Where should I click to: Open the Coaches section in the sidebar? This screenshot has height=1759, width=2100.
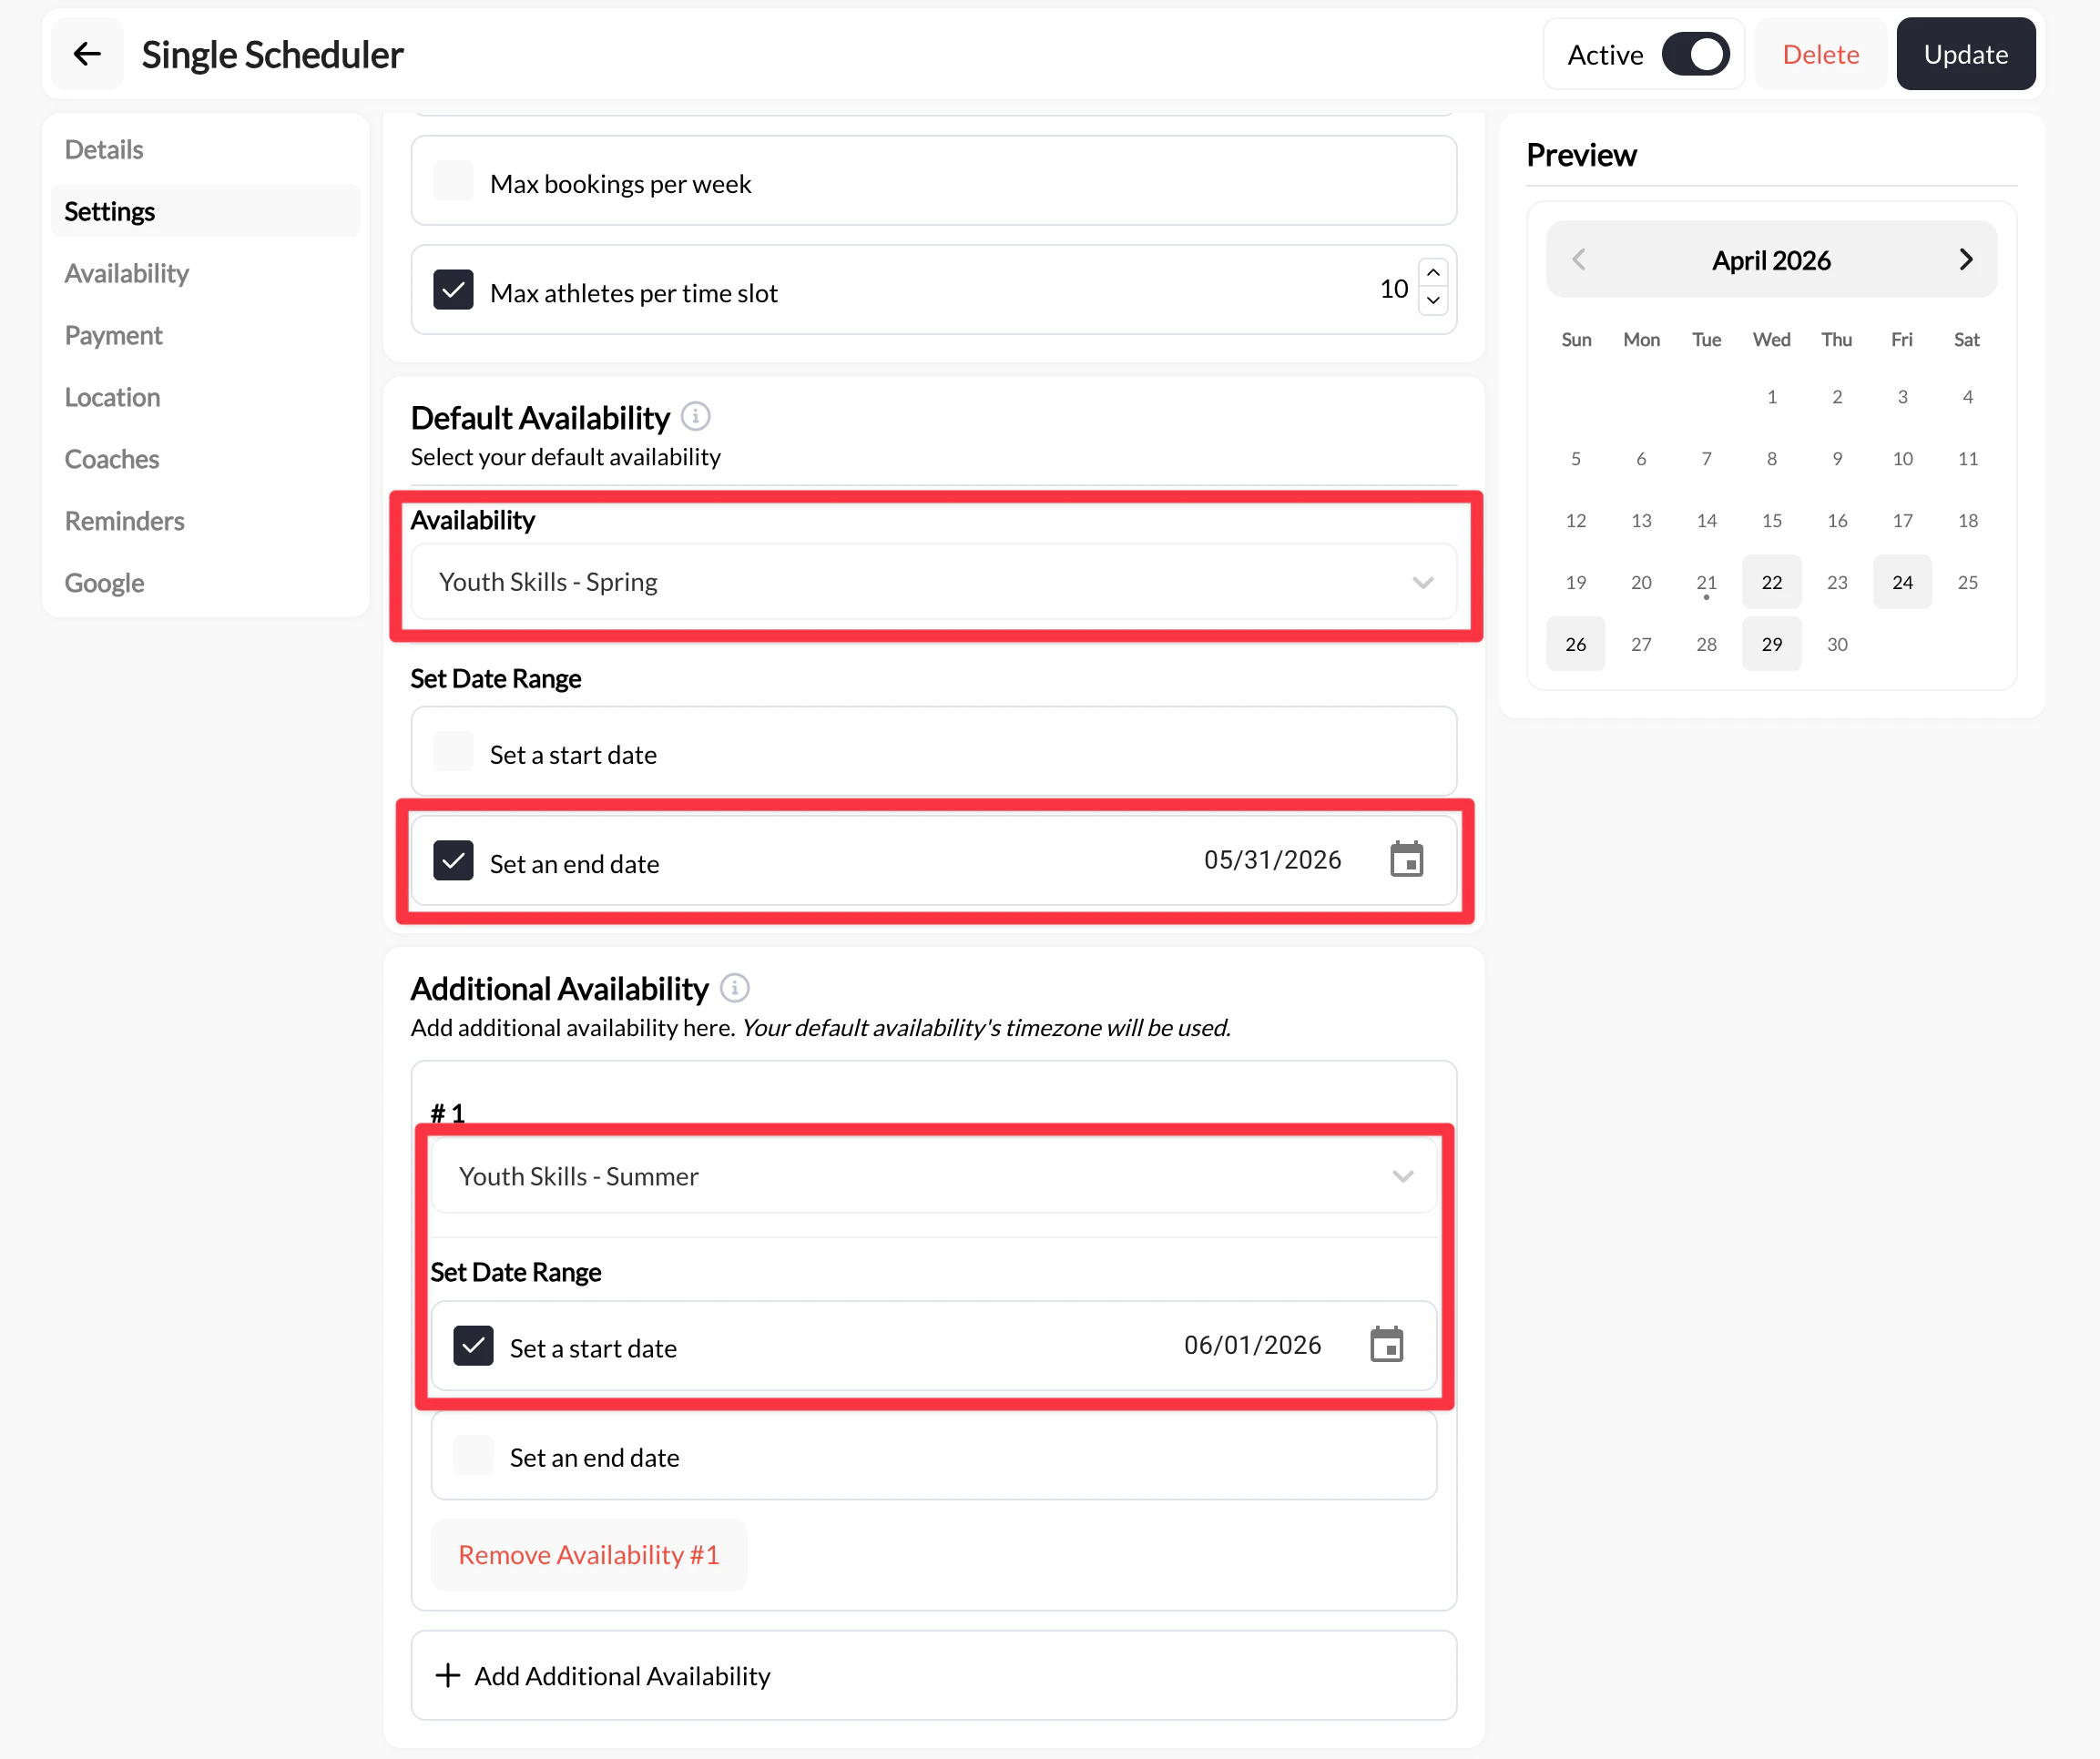pos(112,459)
